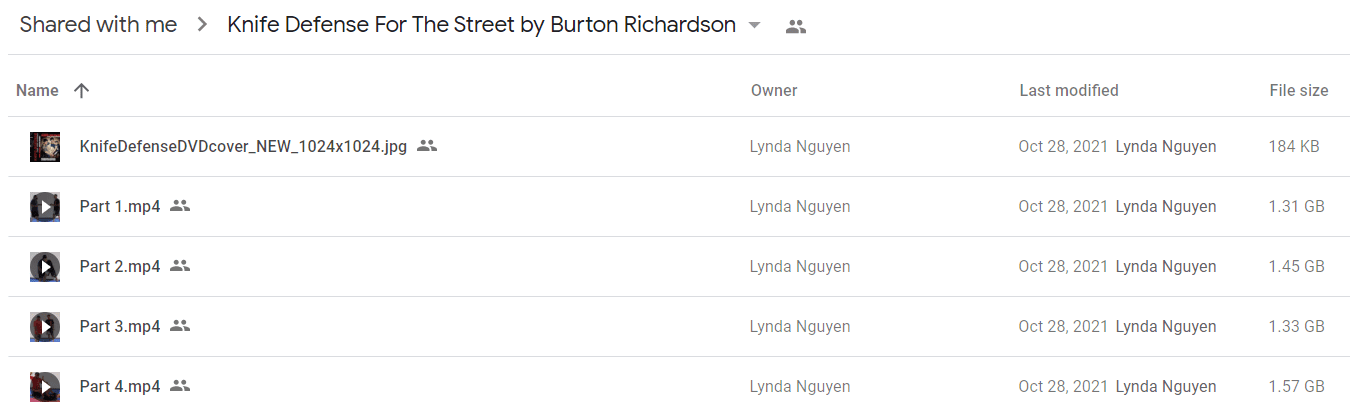The width and height of the screenshot is (1350, 415).
Task: Open the DVD cover image thumbnail
Action: tap(45, 147)
